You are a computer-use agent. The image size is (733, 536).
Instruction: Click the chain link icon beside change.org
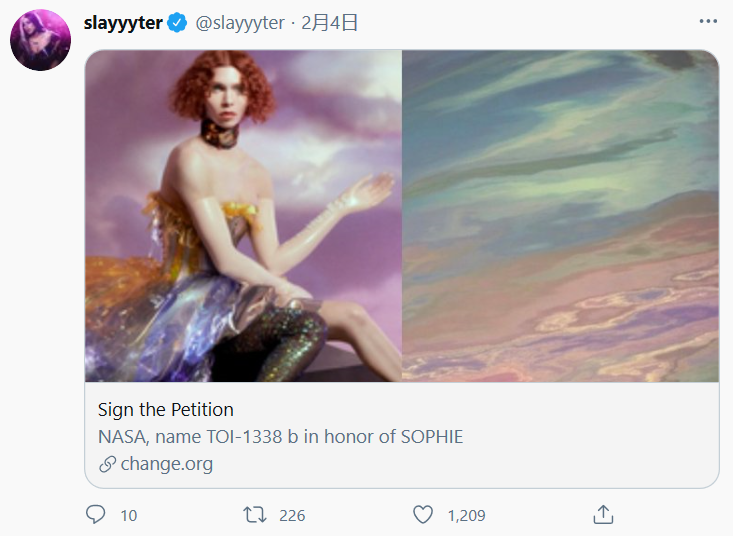[107, 464]
